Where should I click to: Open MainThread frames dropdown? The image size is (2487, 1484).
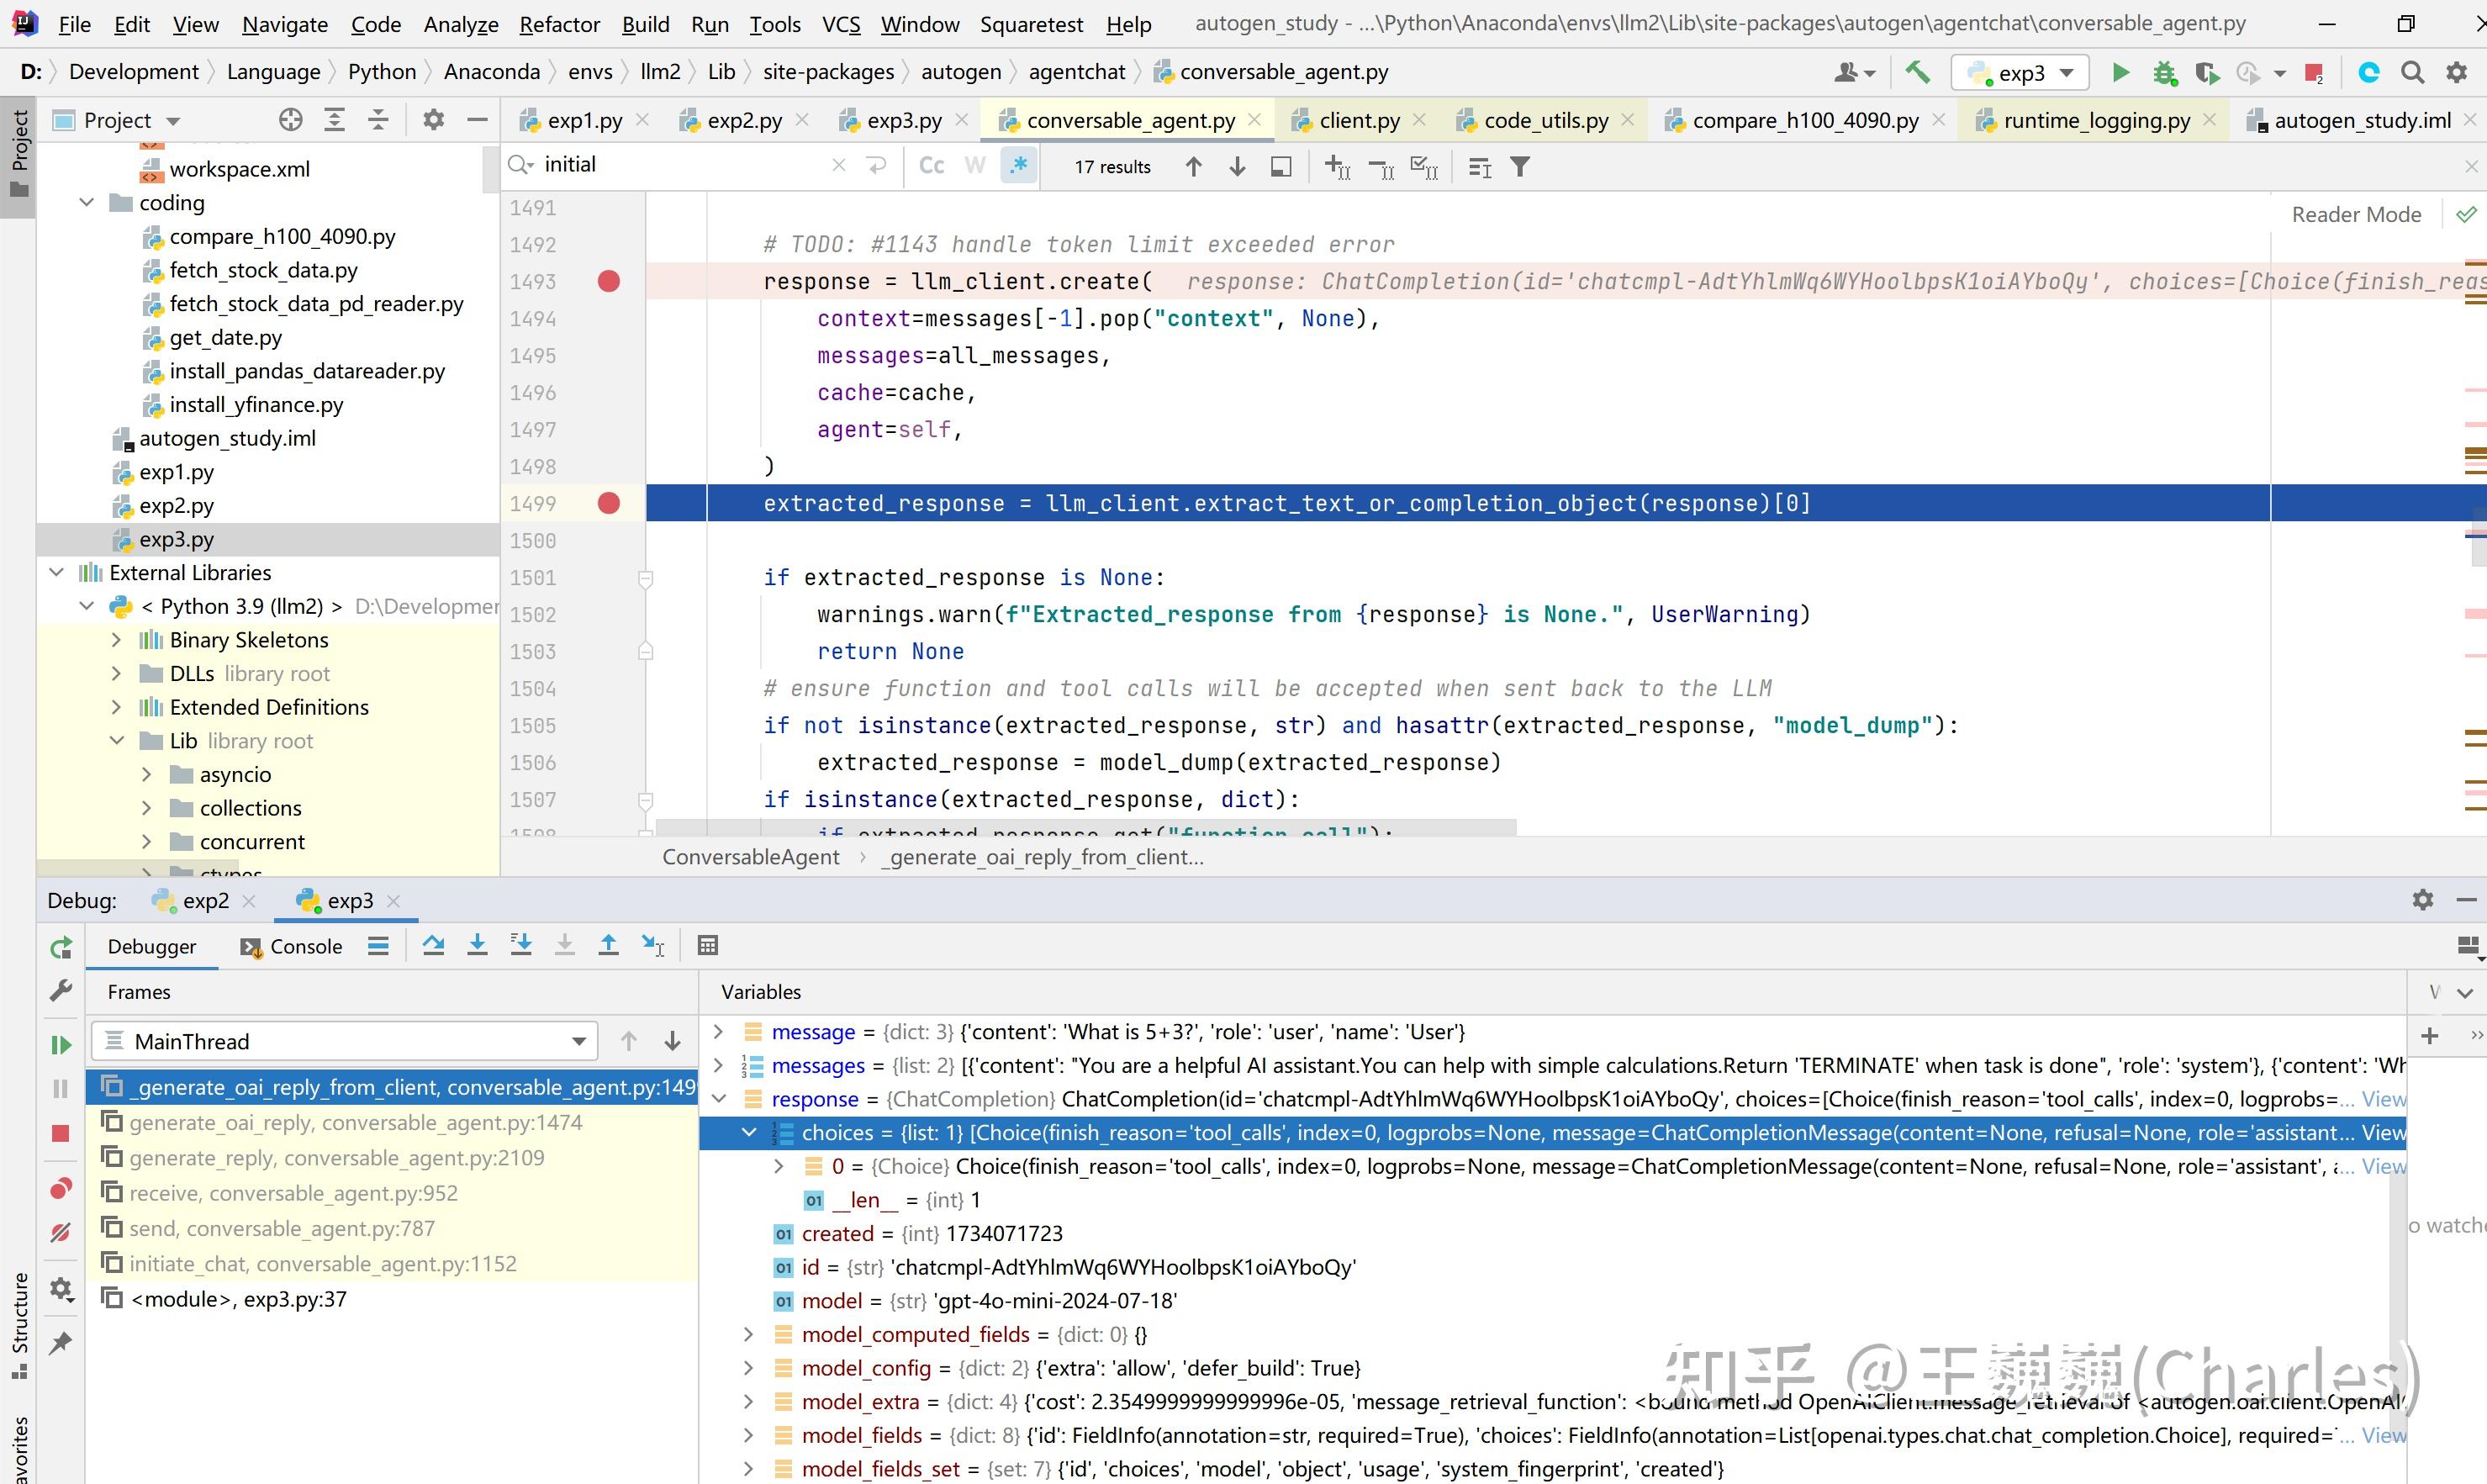pyautogui.click(x=578, y=1041)
